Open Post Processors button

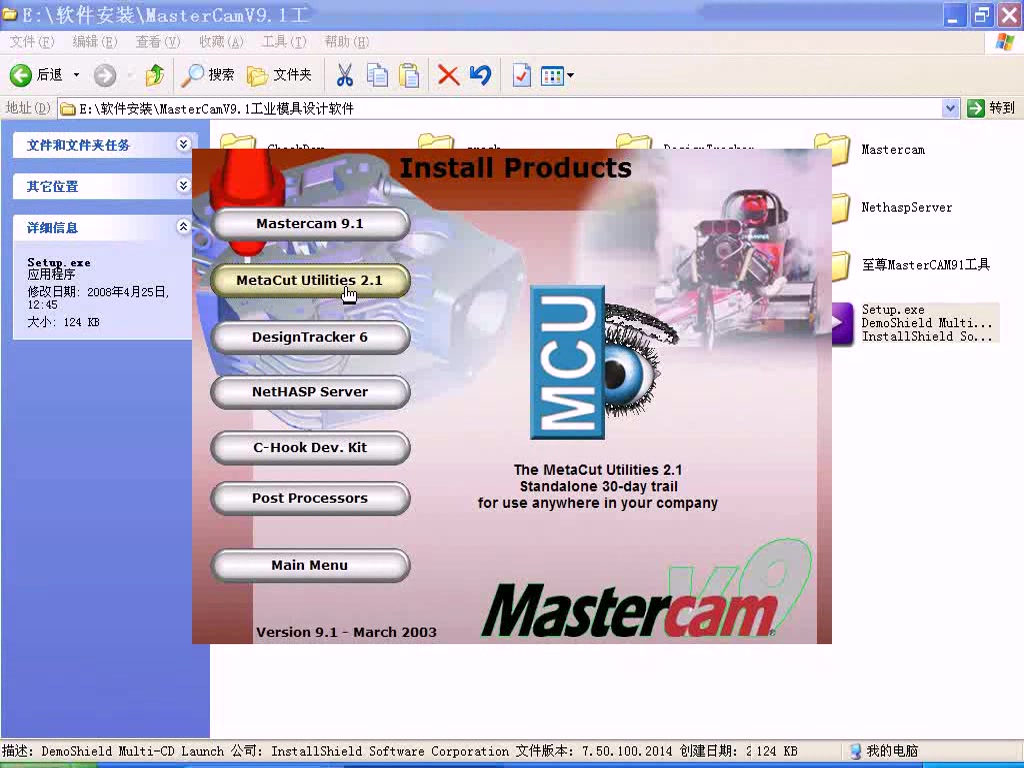tap(310, 498)
